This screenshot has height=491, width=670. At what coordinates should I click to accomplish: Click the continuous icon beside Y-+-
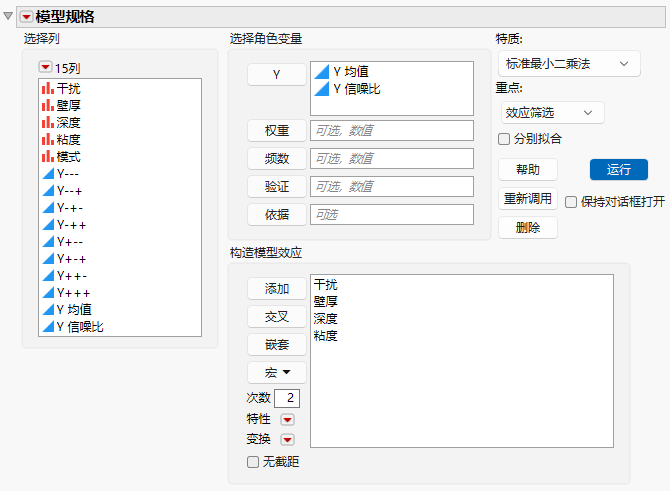[x=48, y=208]
